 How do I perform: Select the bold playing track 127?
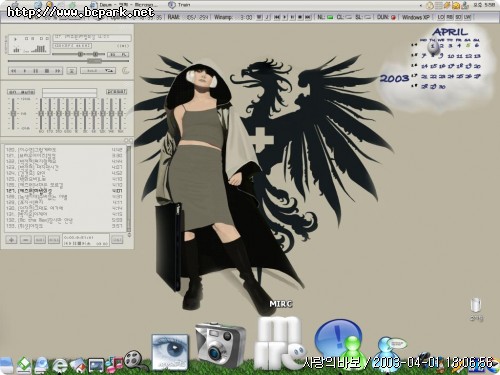64,191
